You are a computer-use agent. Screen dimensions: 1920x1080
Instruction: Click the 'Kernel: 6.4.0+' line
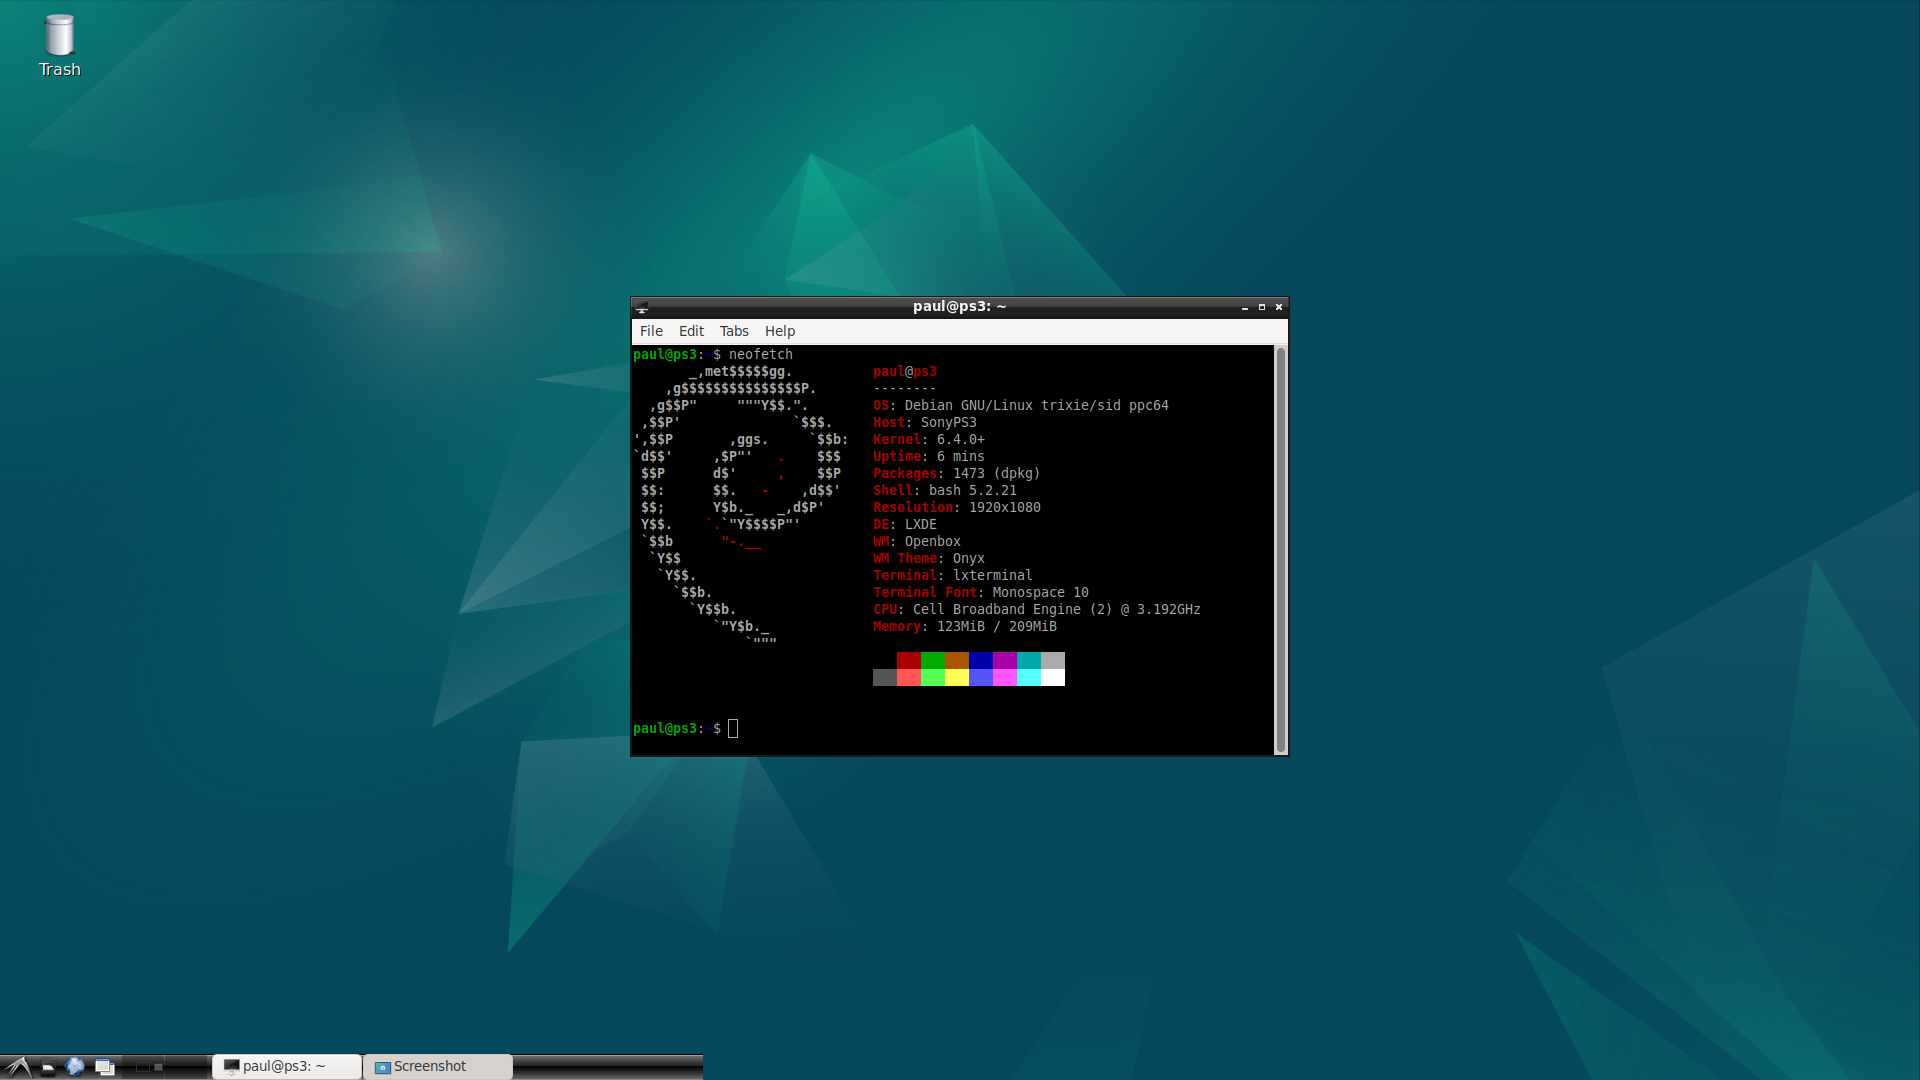[929, 439]
